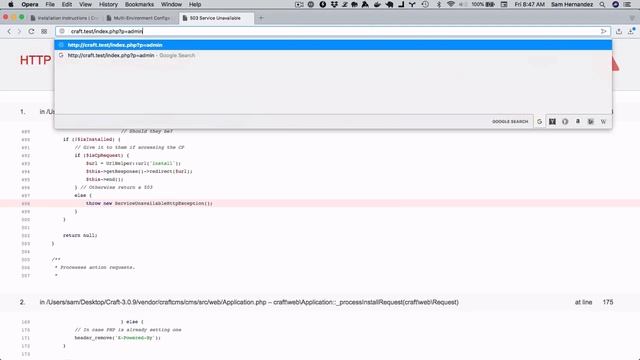Open Wi-Fi status icon in menu bar
Image resolution: width=640 pixels, height=360 pixels.
[451, 4]
